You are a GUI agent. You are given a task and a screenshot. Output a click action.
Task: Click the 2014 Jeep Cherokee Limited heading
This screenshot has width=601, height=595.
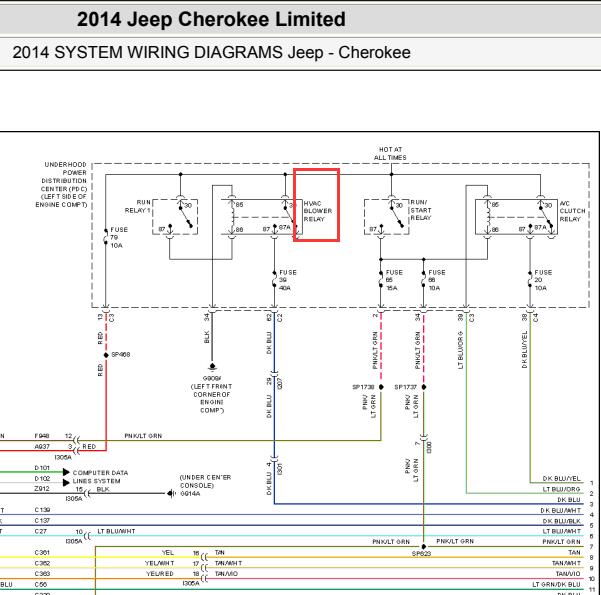[211, 19]
